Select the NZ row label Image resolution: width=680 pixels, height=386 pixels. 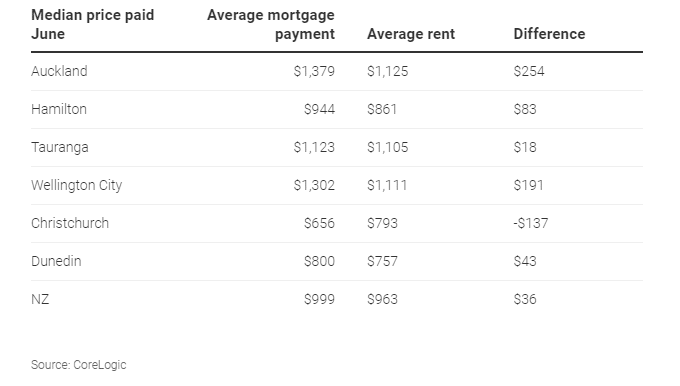pos(40,299)
